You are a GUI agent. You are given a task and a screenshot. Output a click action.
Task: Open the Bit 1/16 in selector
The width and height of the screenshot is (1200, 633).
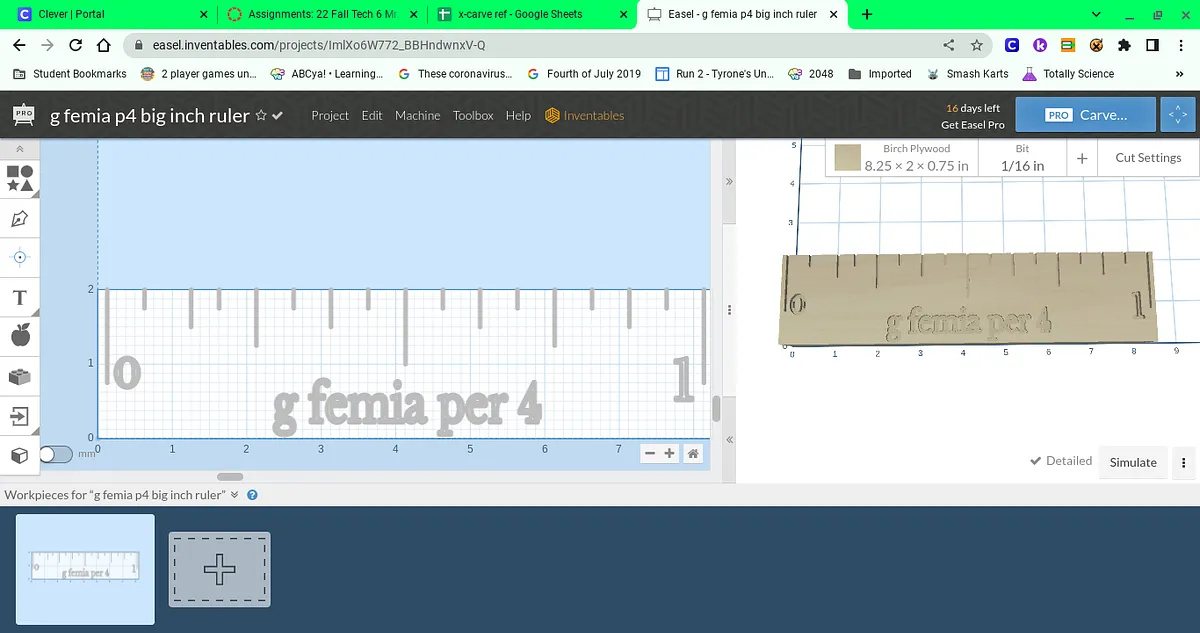tap(1022, 158)
